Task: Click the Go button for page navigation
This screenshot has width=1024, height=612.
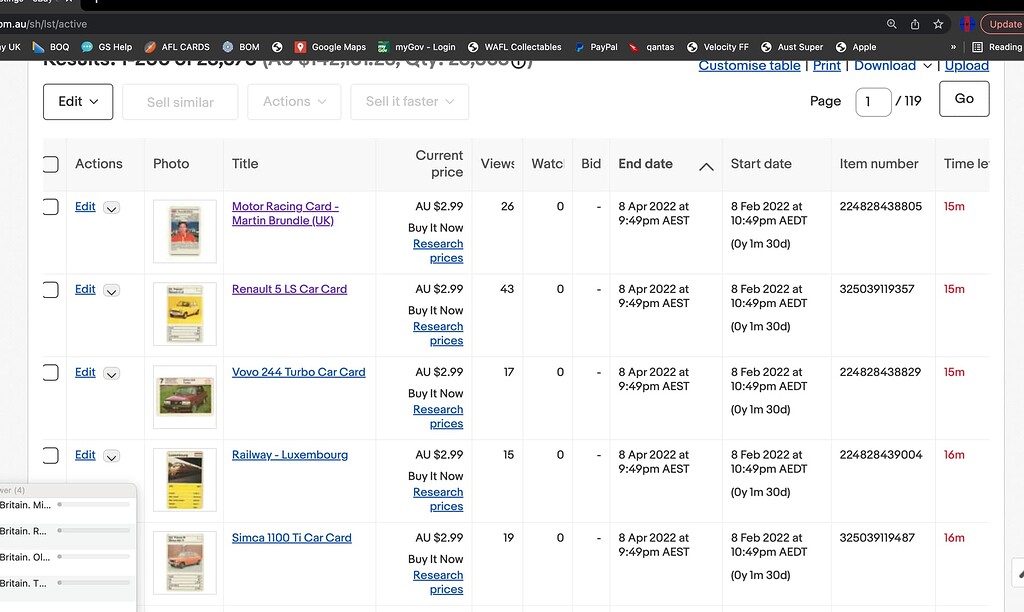Action: pos(964,99)
